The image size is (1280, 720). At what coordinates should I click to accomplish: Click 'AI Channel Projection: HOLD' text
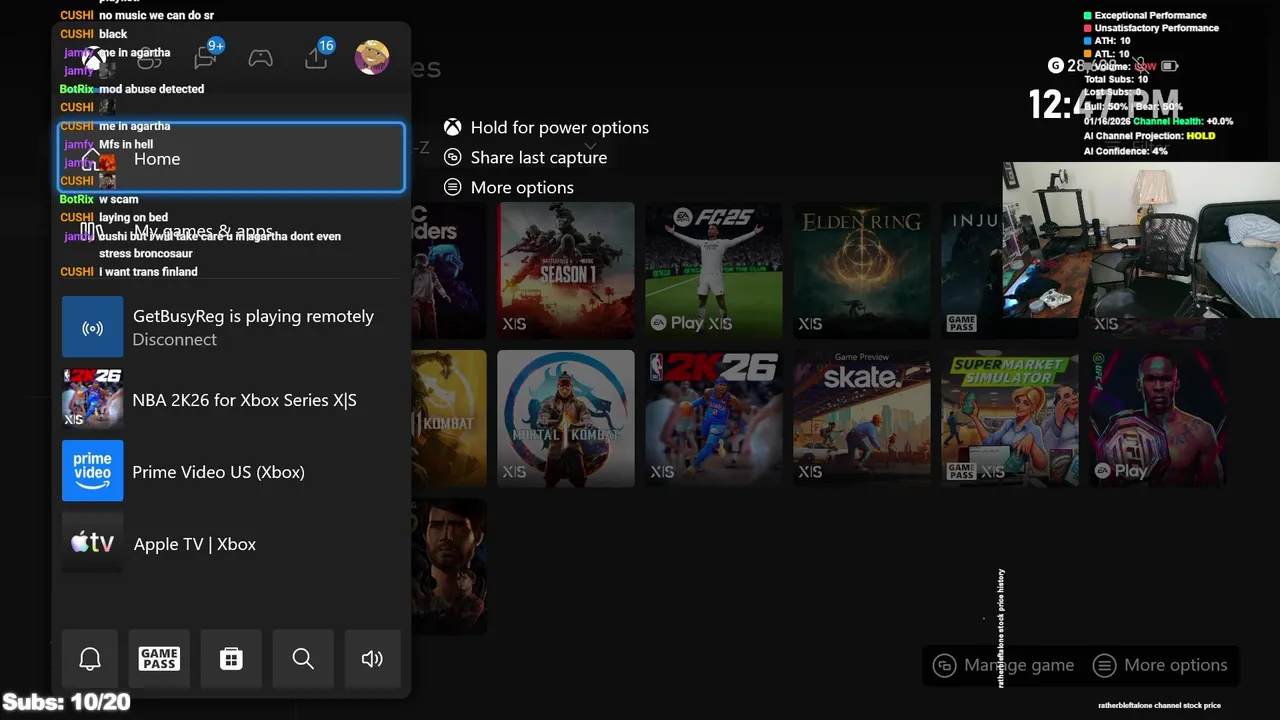click(1149, 136)
